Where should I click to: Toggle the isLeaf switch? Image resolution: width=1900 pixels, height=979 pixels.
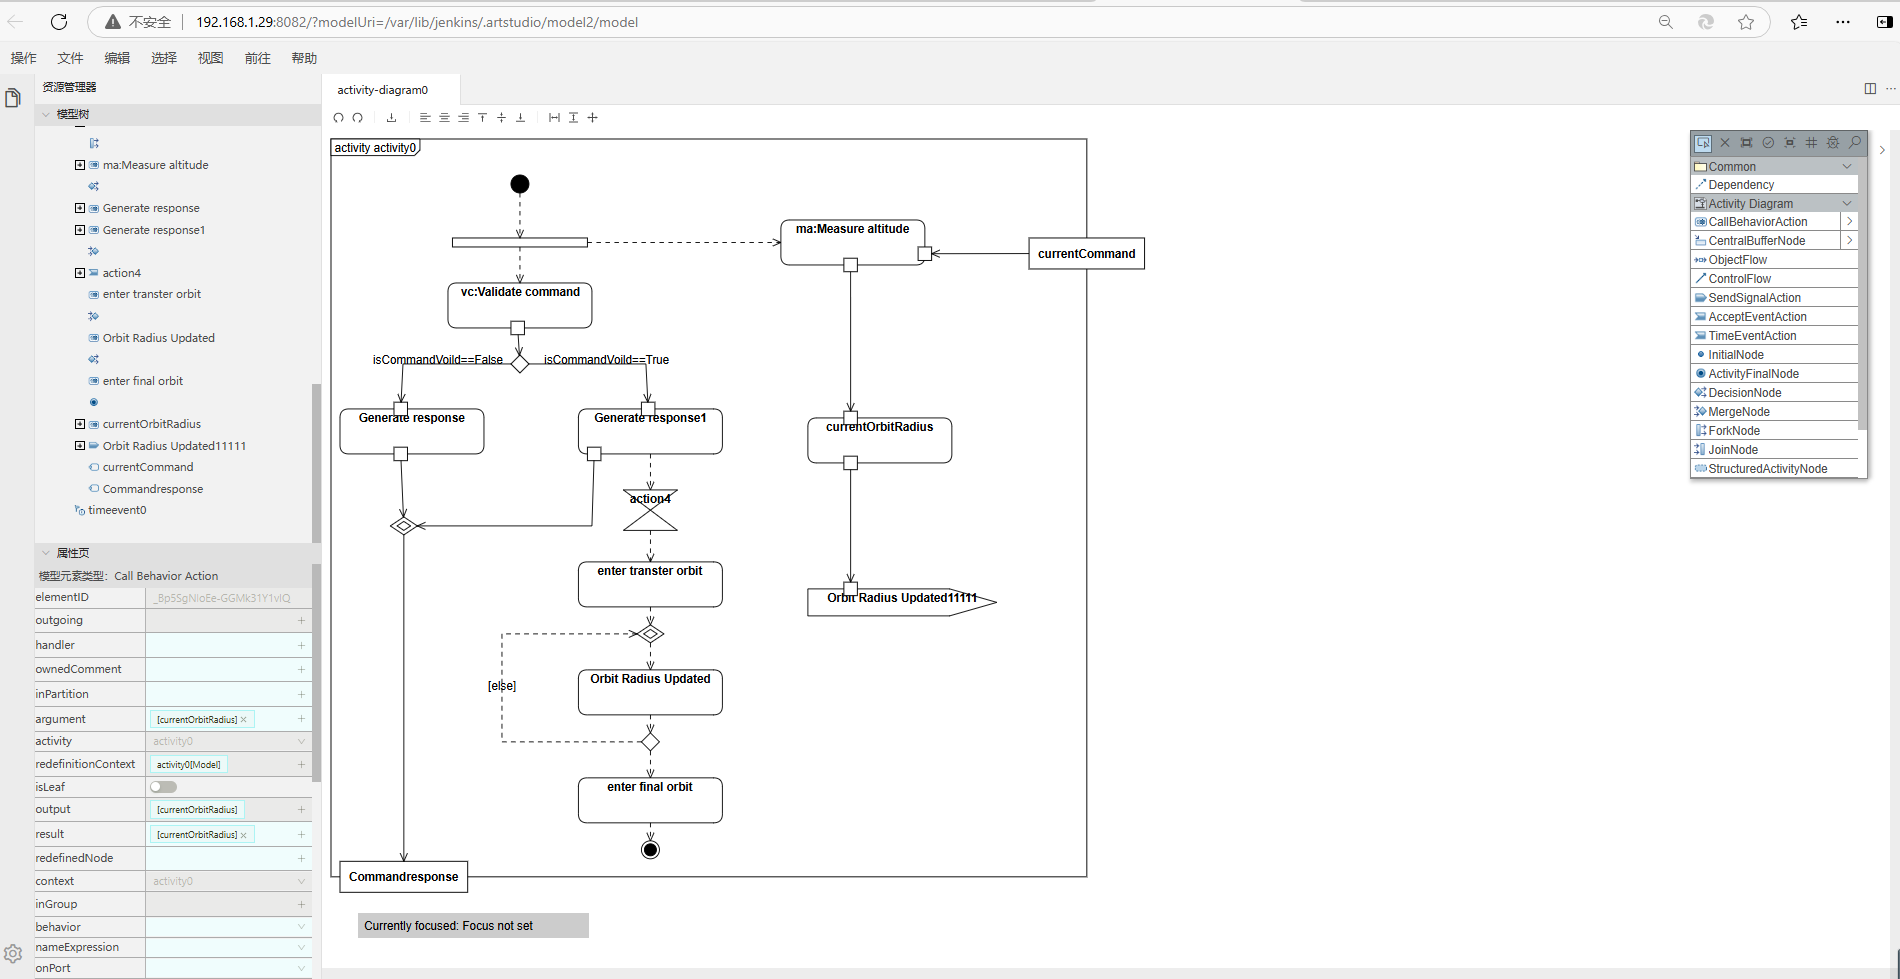pos(163,787)
